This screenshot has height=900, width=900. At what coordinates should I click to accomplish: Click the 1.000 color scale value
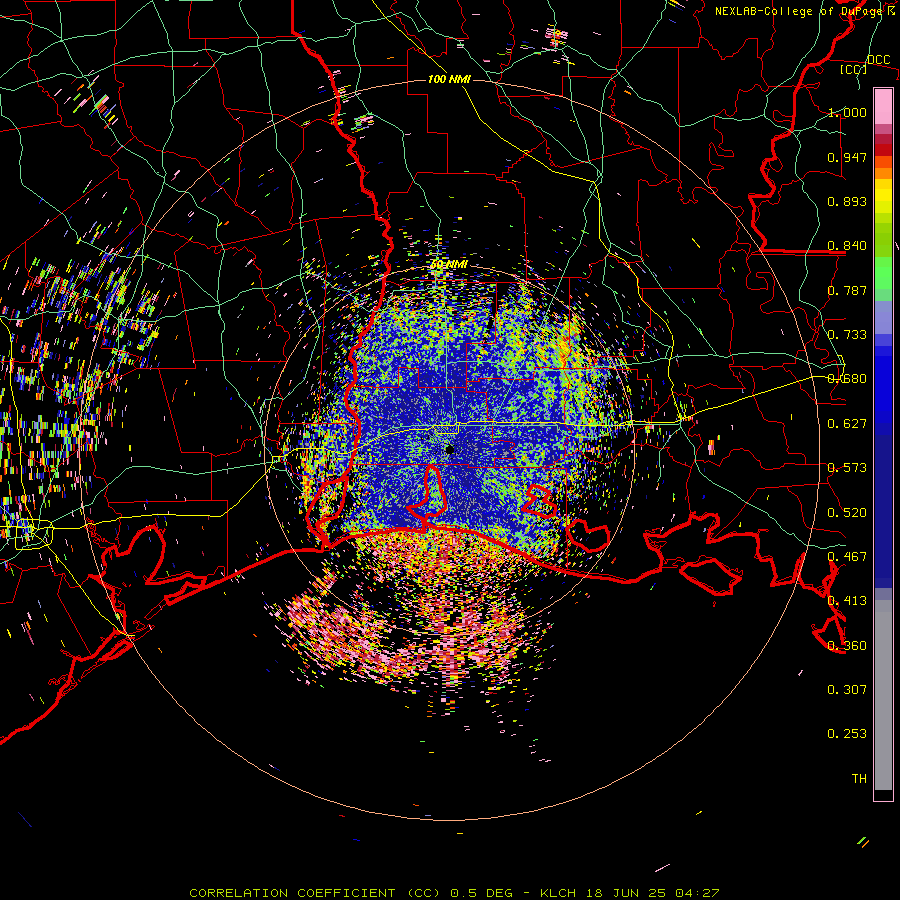click(x=847, y=112)
